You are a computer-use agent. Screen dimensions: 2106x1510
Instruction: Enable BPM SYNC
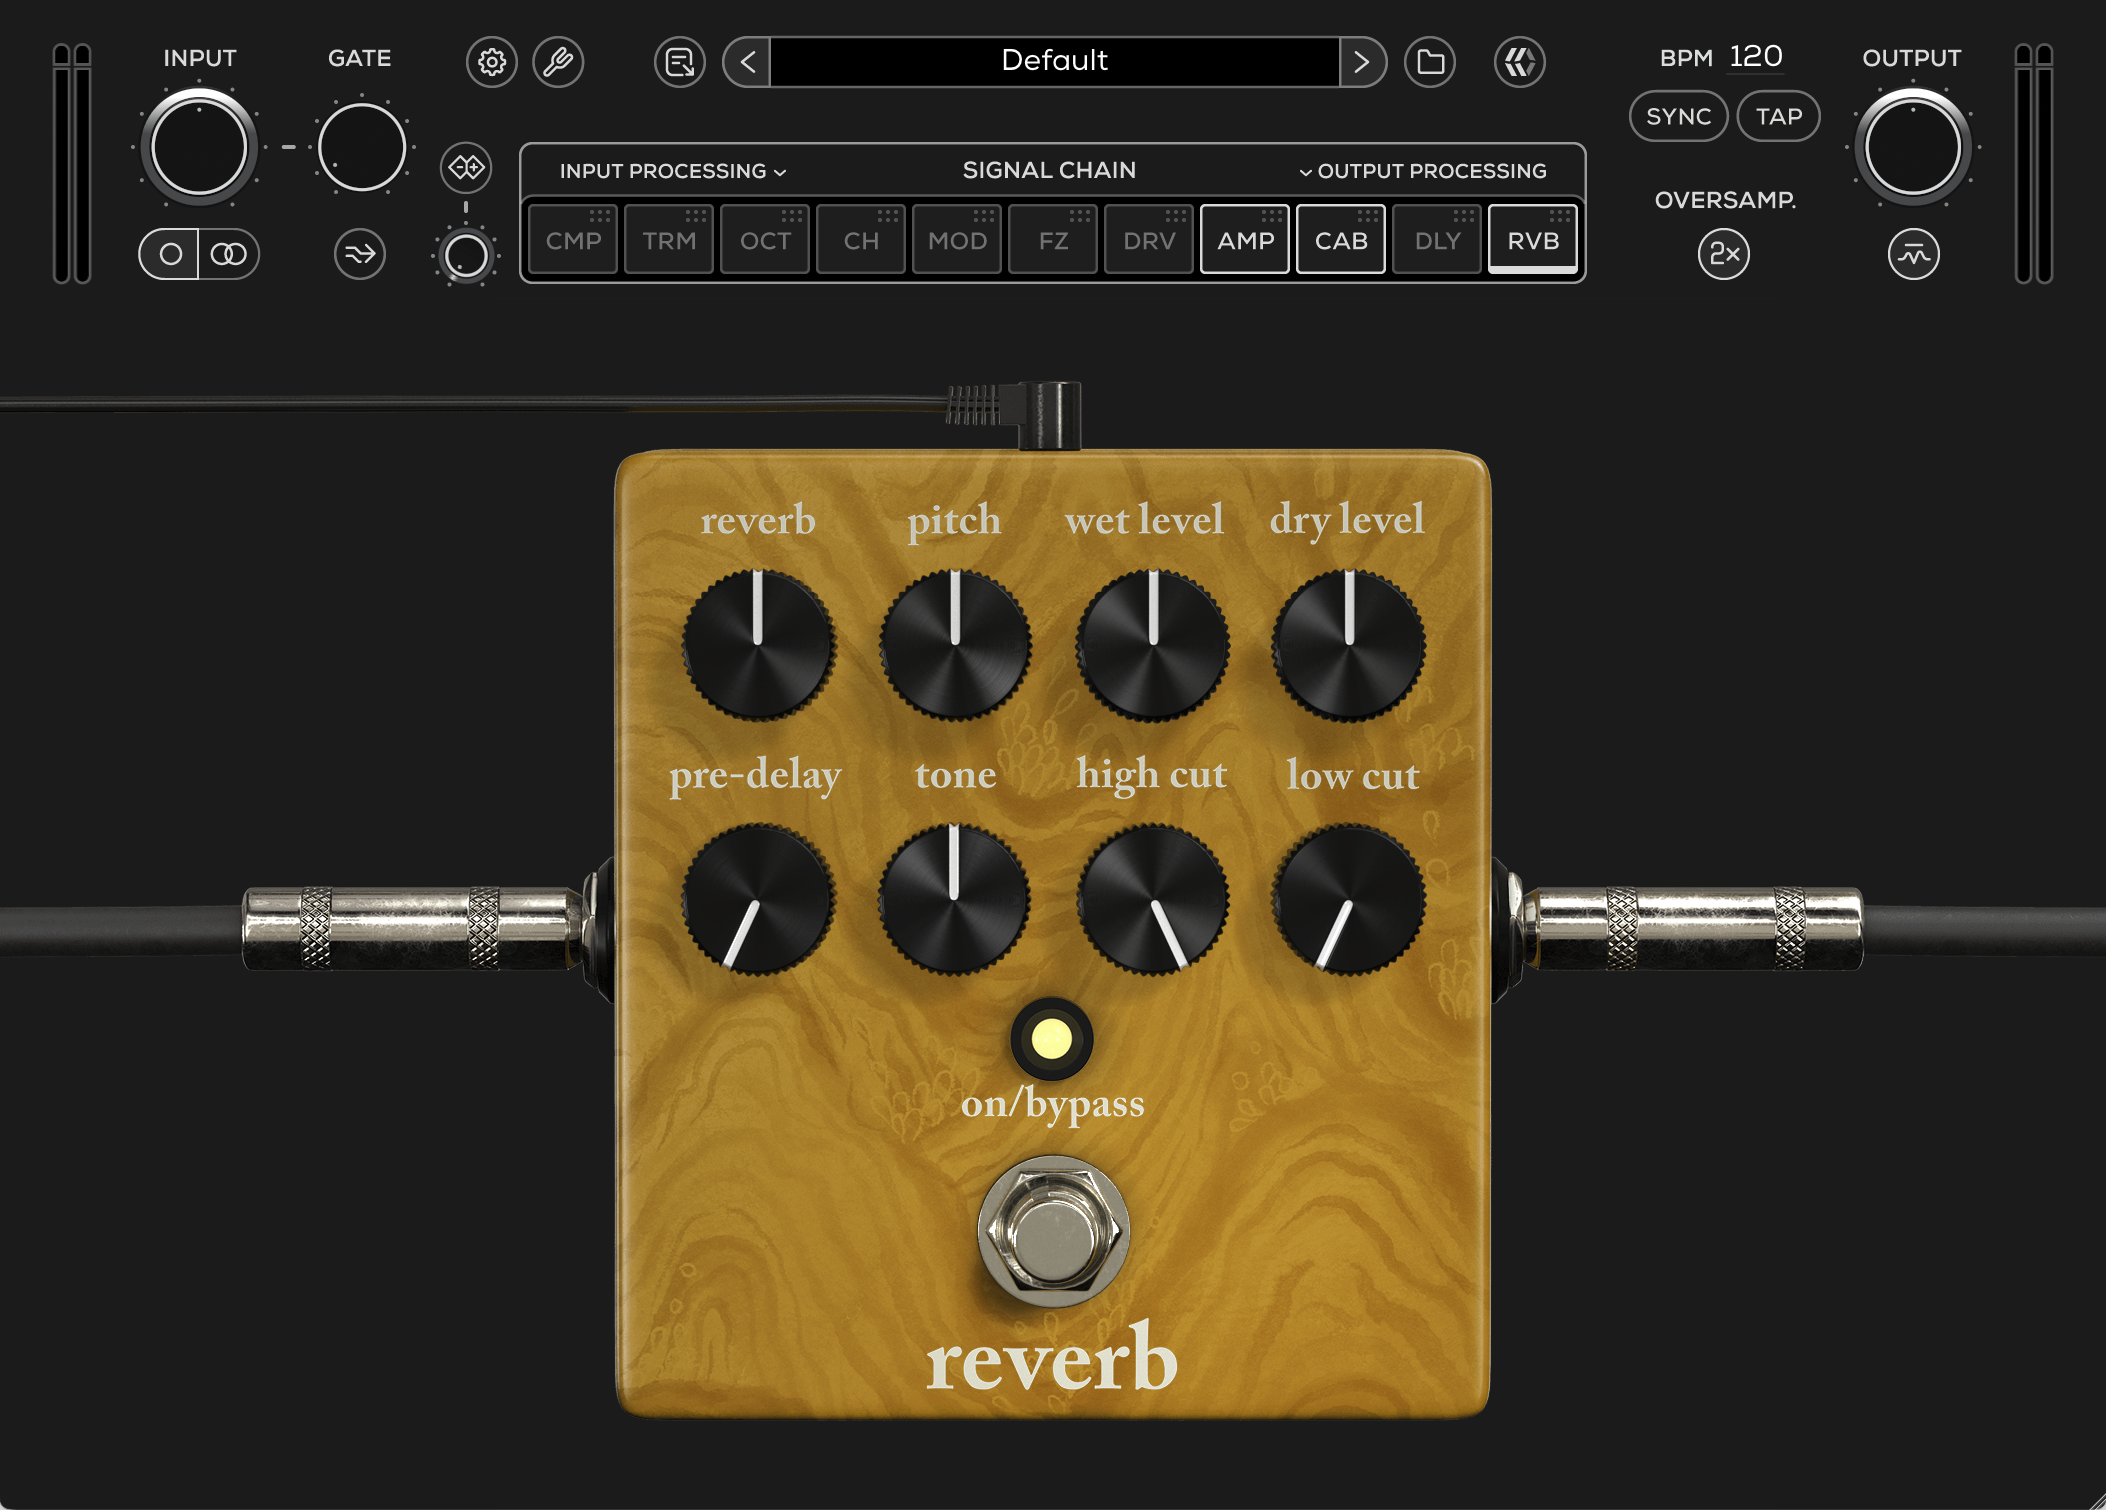(x=1679, y=116)
